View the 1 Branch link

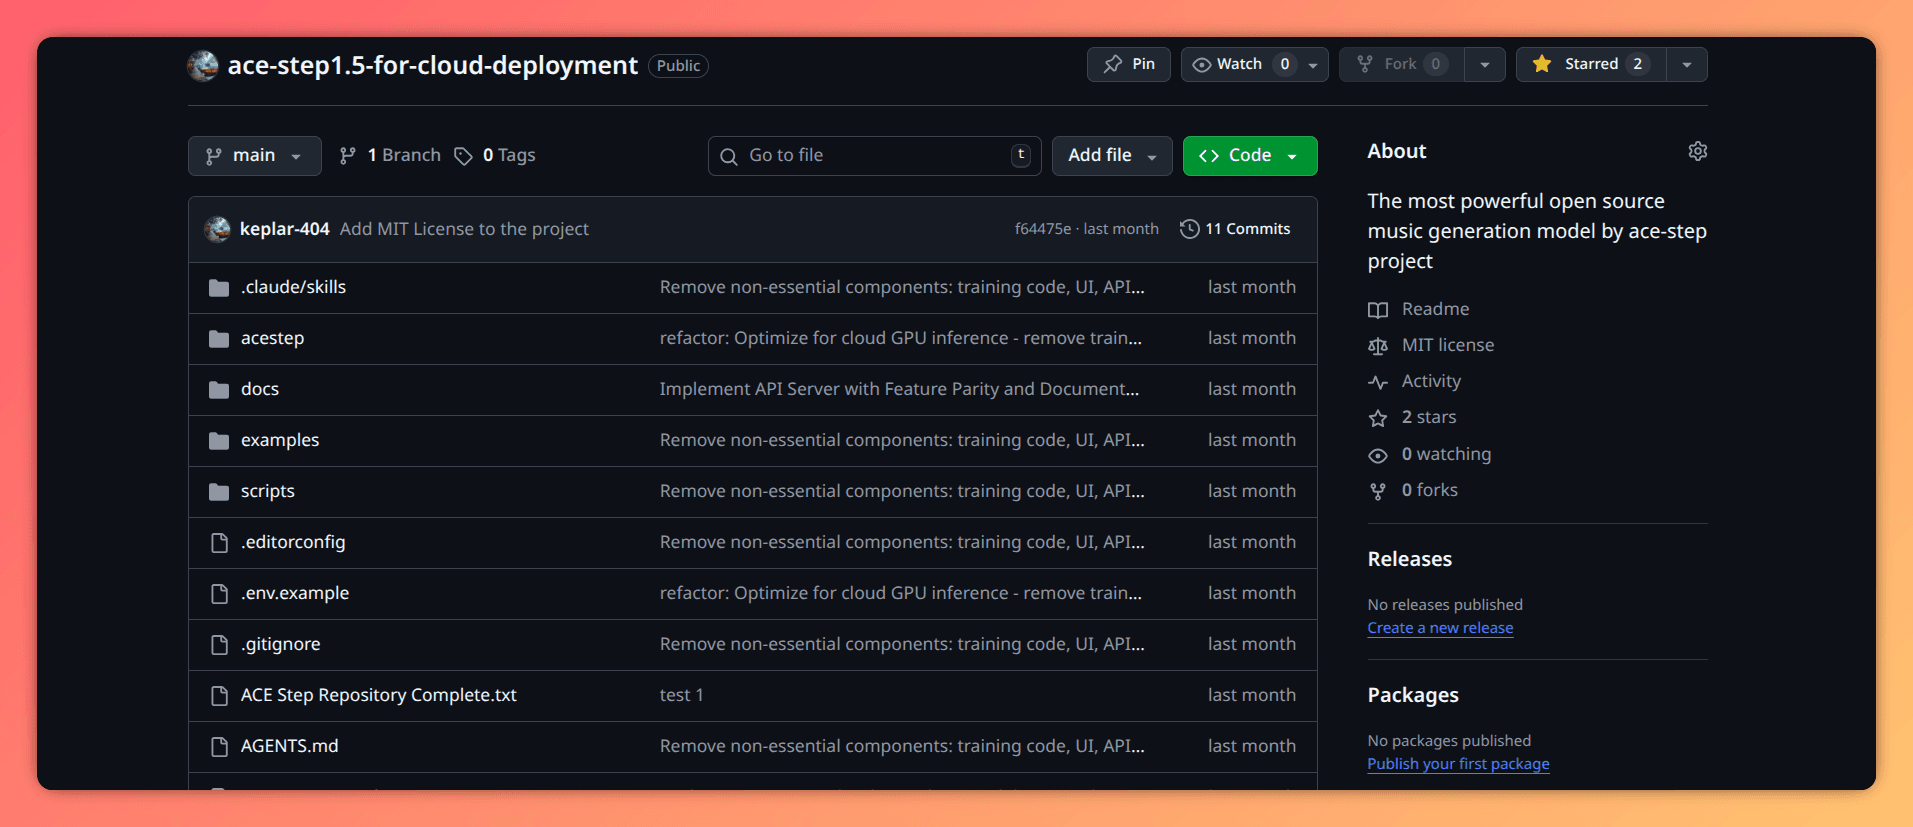[390, 155]
